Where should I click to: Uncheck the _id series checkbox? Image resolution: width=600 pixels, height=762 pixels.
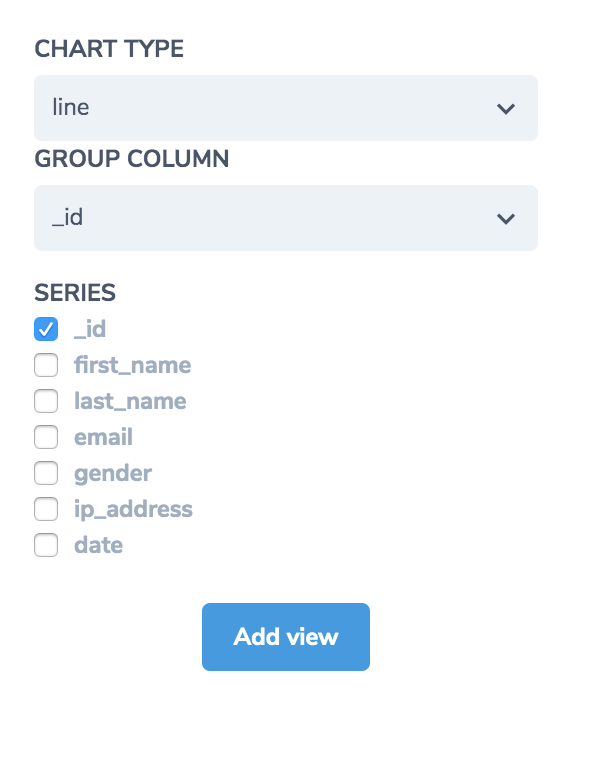[x=46, y=329]
